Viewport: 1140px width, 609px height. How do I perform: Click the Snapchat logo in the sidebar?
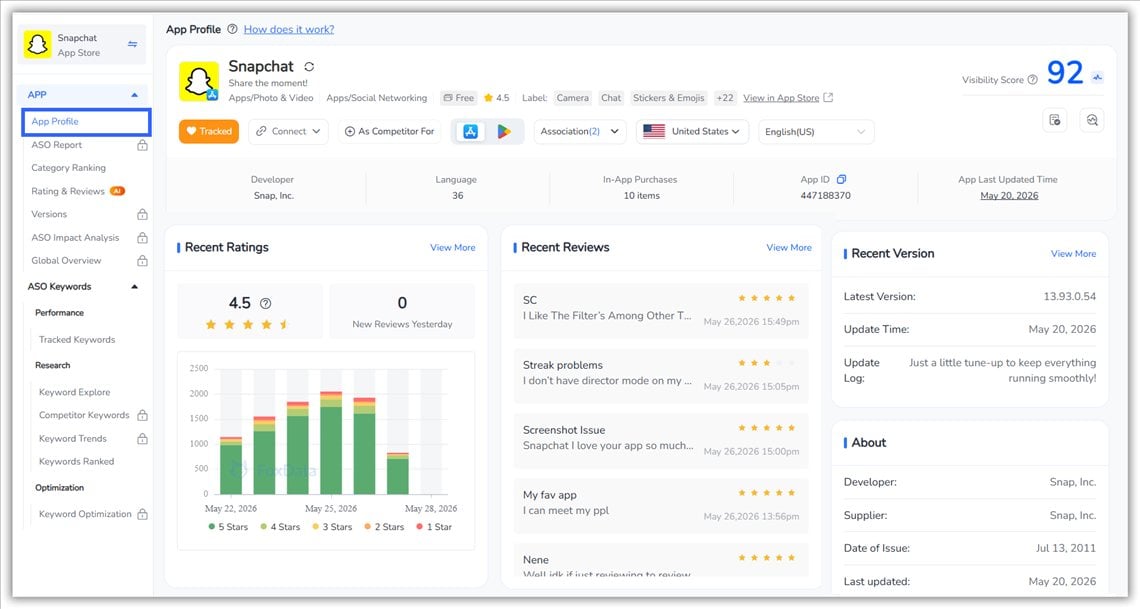[37, 44]
